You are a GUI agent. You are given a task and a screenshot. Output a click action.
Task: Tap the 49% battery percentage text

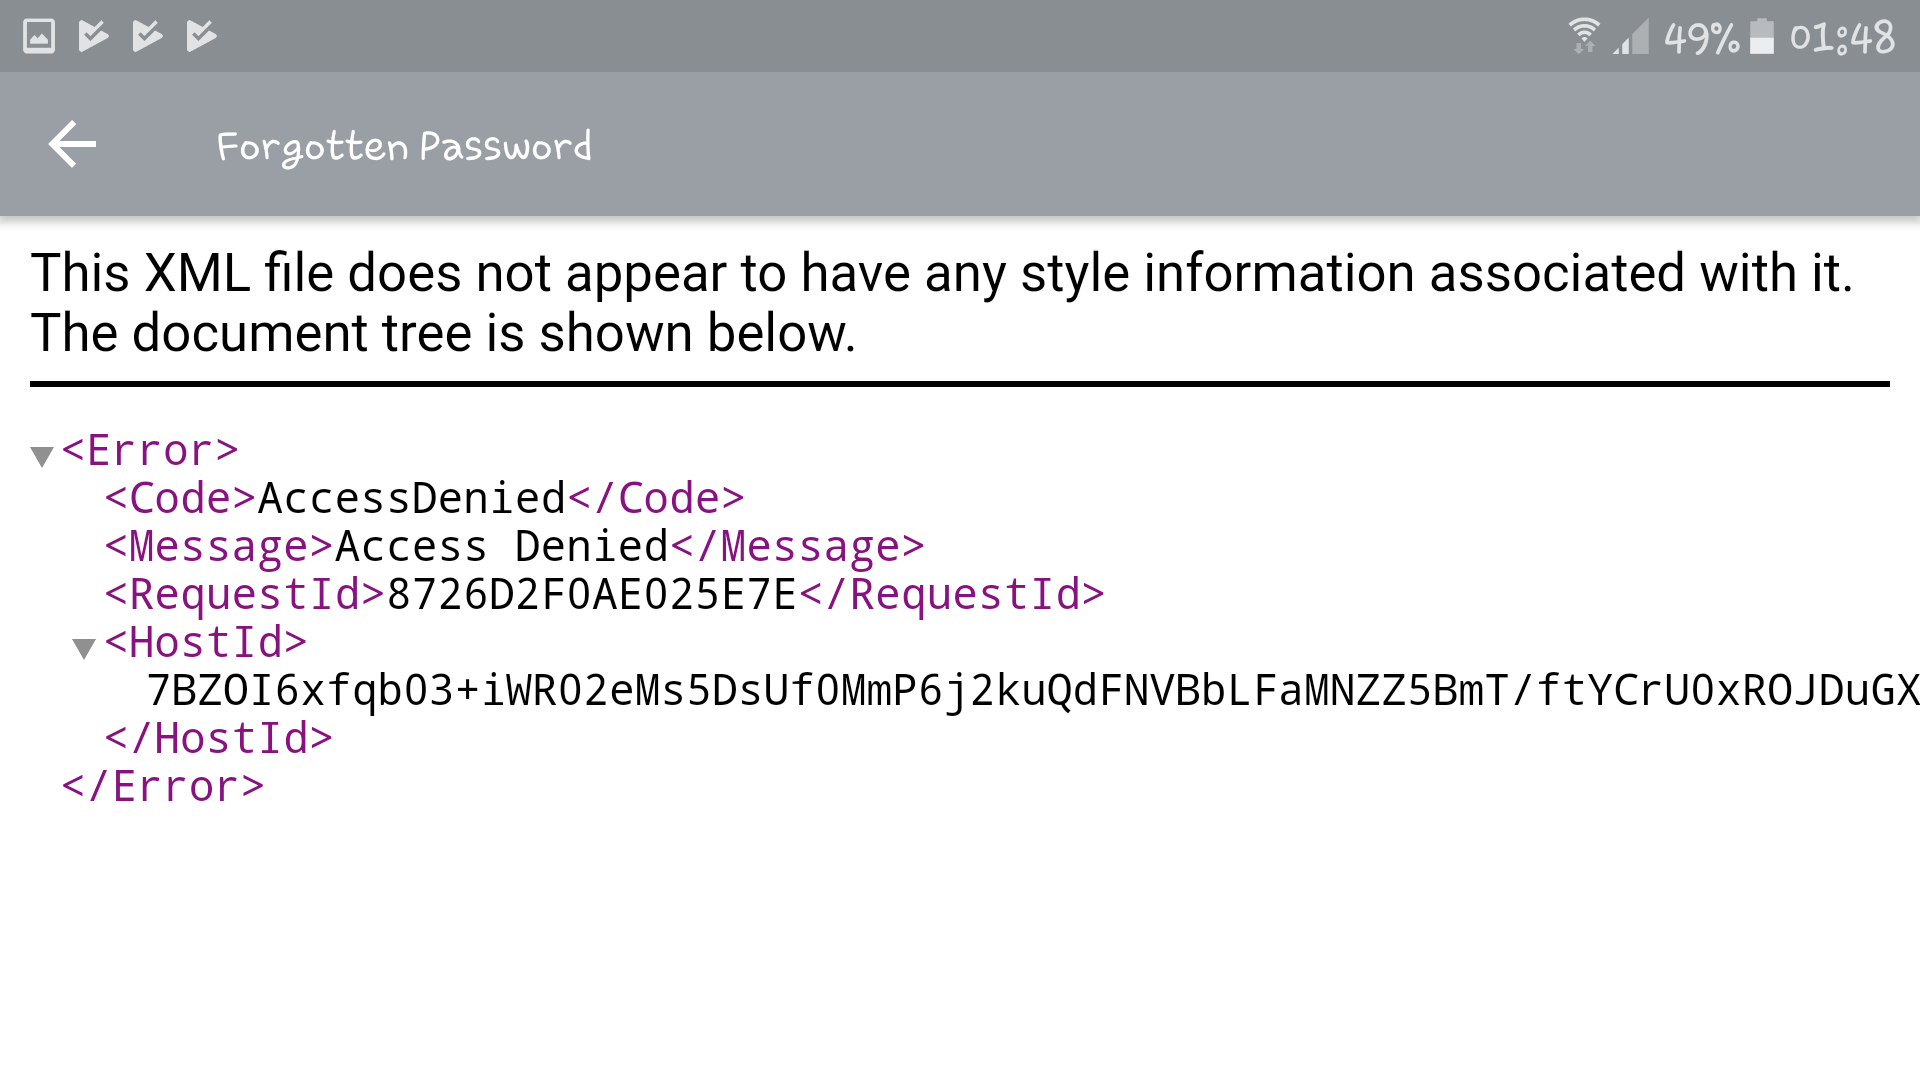pos(1701,38)
